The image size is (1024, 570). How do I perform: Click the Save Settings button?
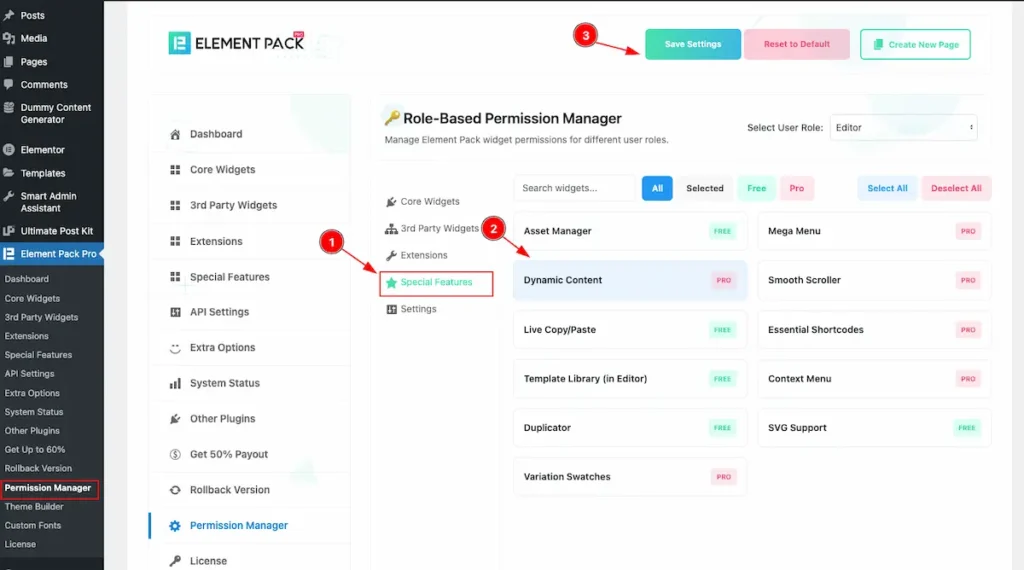(692, 44)
